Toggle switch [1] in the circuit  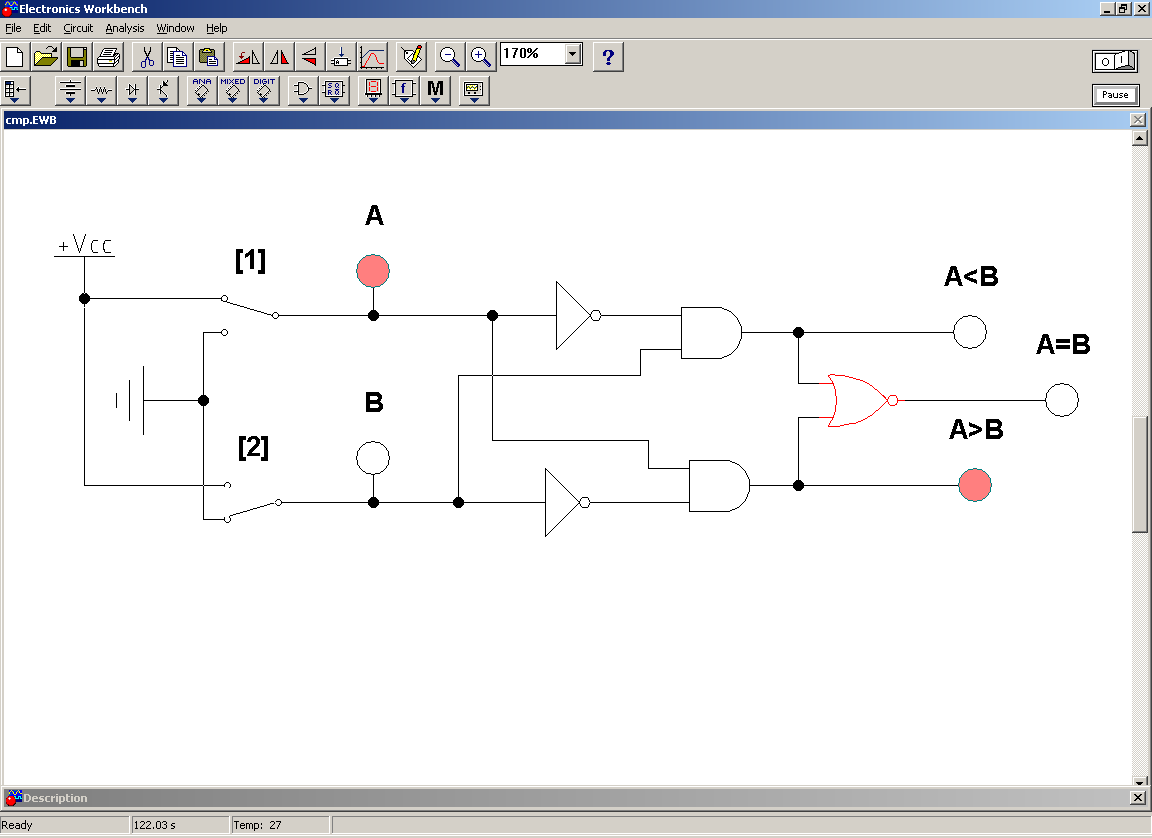pyautogui.click(x=250, y=315)
